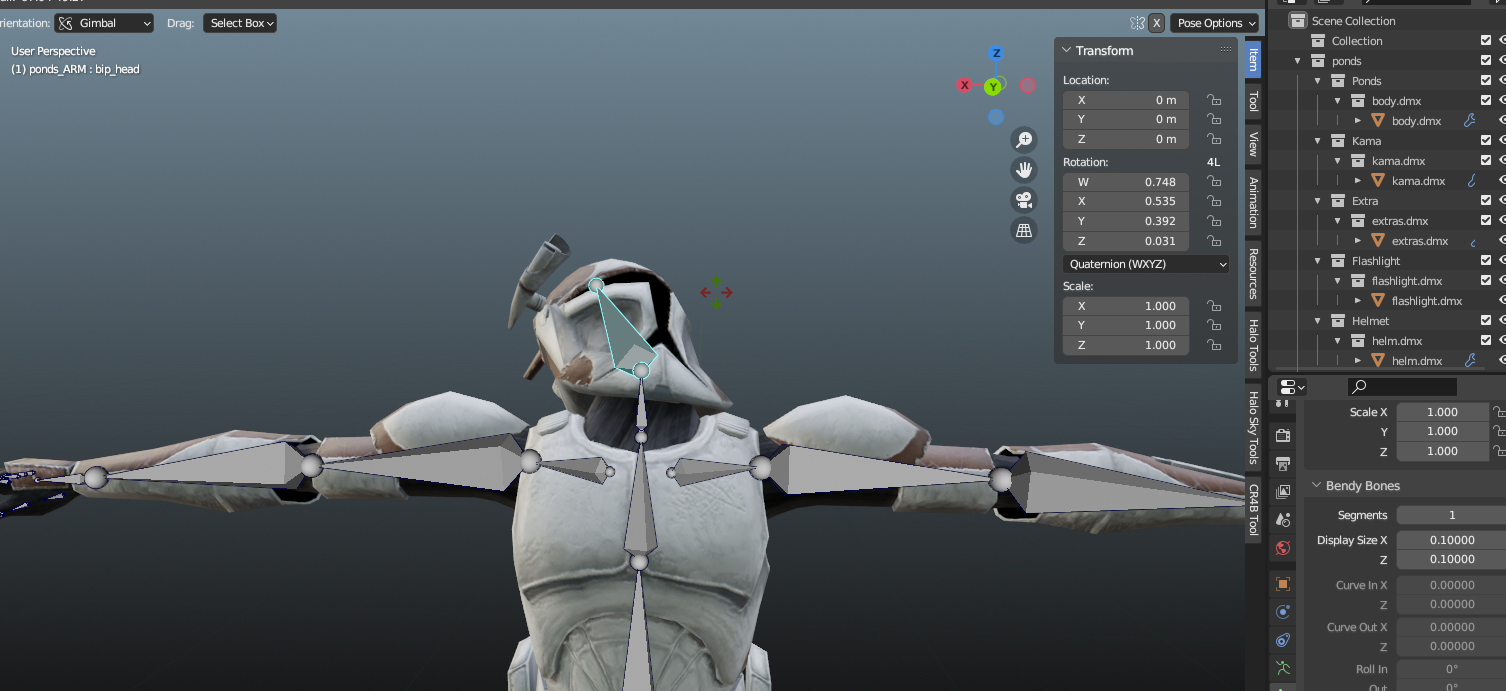Click the lock icon beside Scale Z

1213,345
